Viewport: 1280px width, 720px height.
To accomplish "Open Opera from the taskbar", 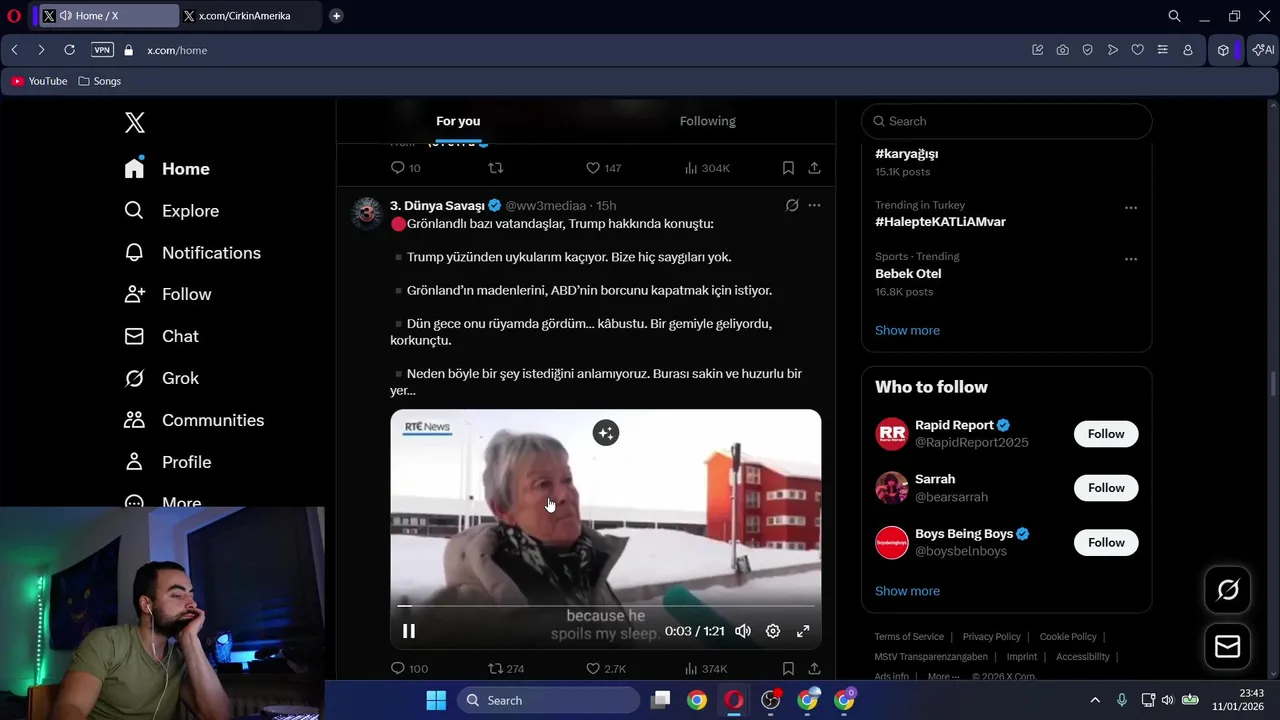I will [x=734, y=700].
